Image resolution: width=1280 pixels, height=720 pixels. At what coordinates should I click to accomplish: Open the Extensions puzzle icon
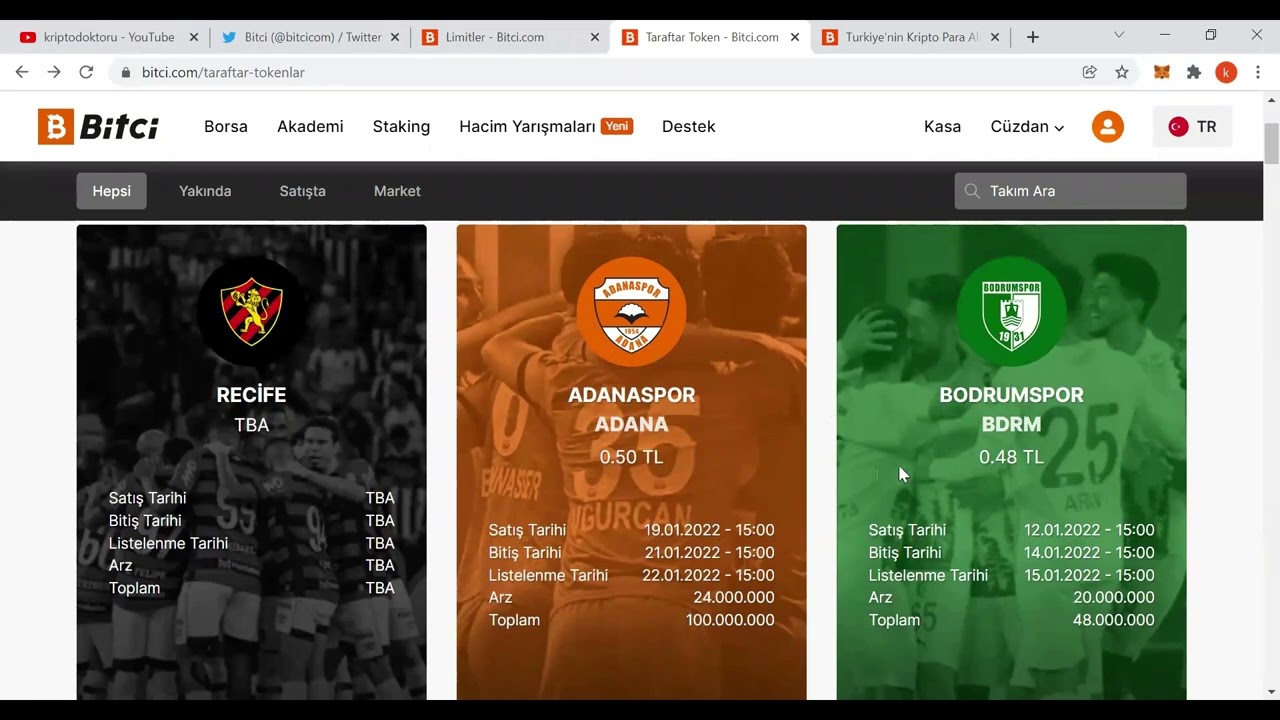pyautogui.click(x=1194, y=72)
